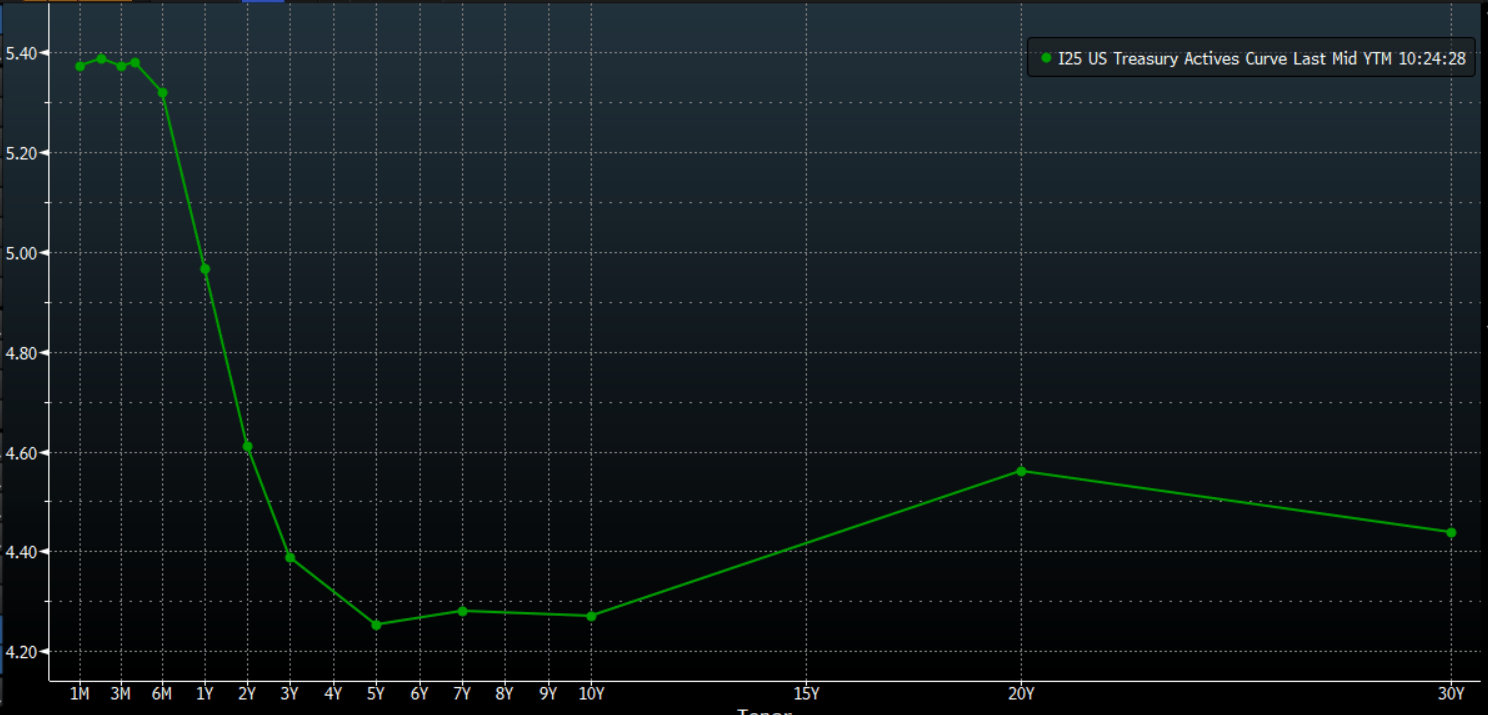1488x715 pixels.
Task: Select the 20Y tenor data point
Action: [x=1019, y=470]
